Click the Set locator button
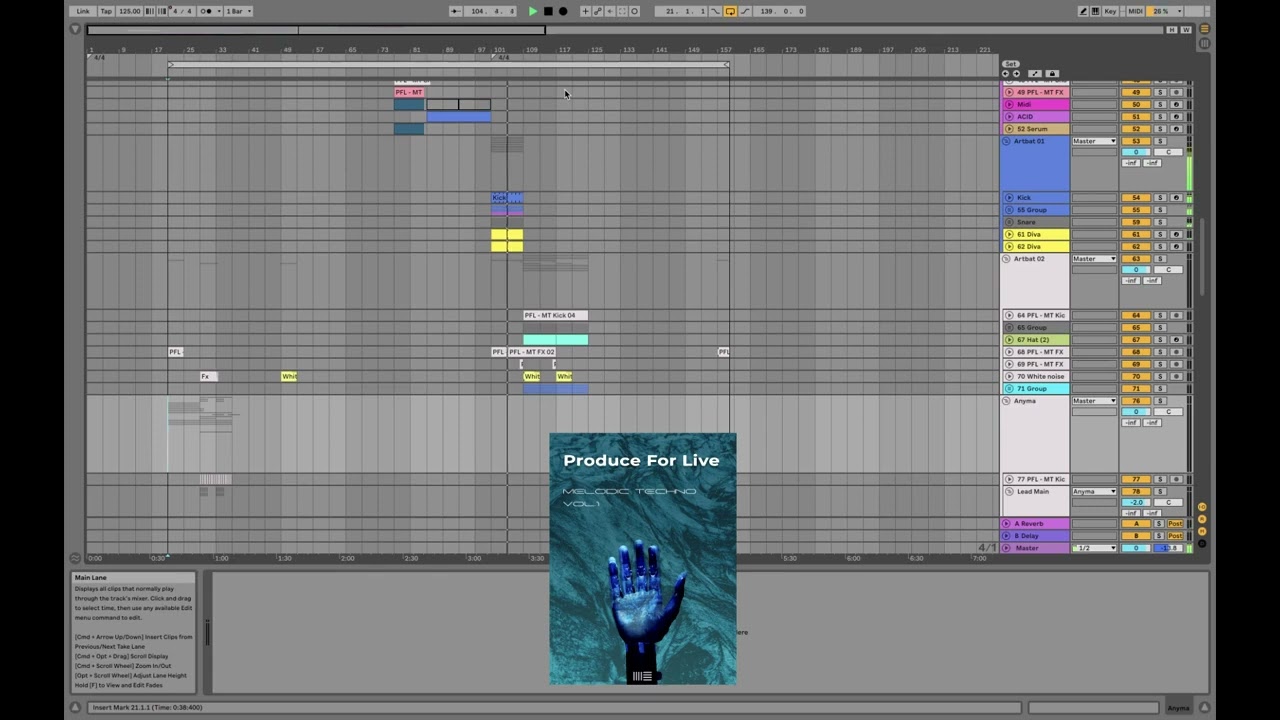 click(x=1011, y=64)
